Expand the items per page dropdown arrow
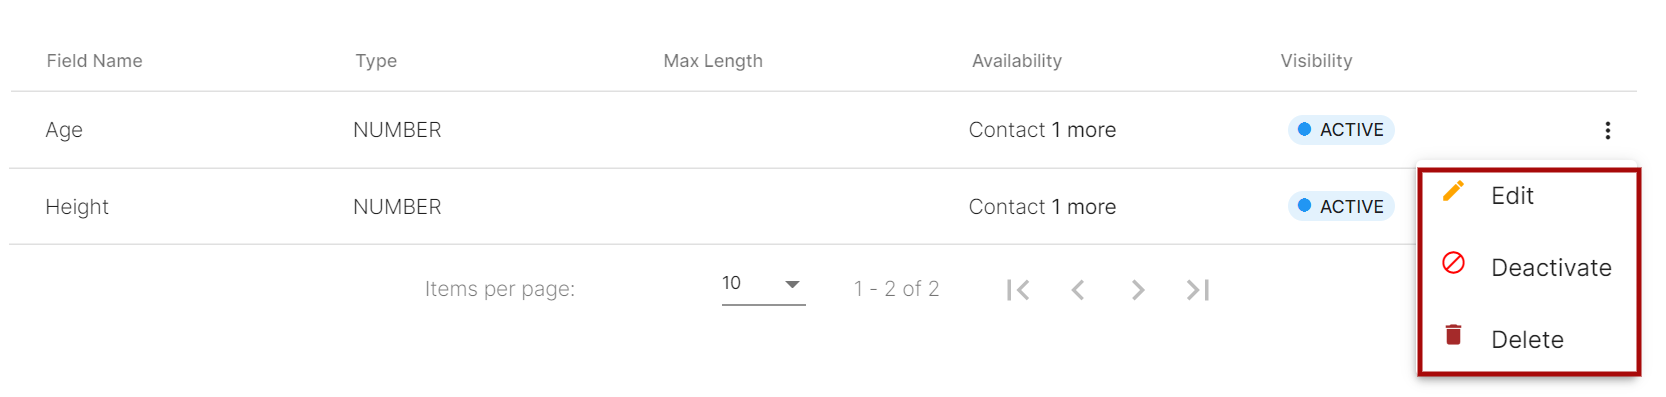Viewport: 1666px width, 397px height. (792, 284)
